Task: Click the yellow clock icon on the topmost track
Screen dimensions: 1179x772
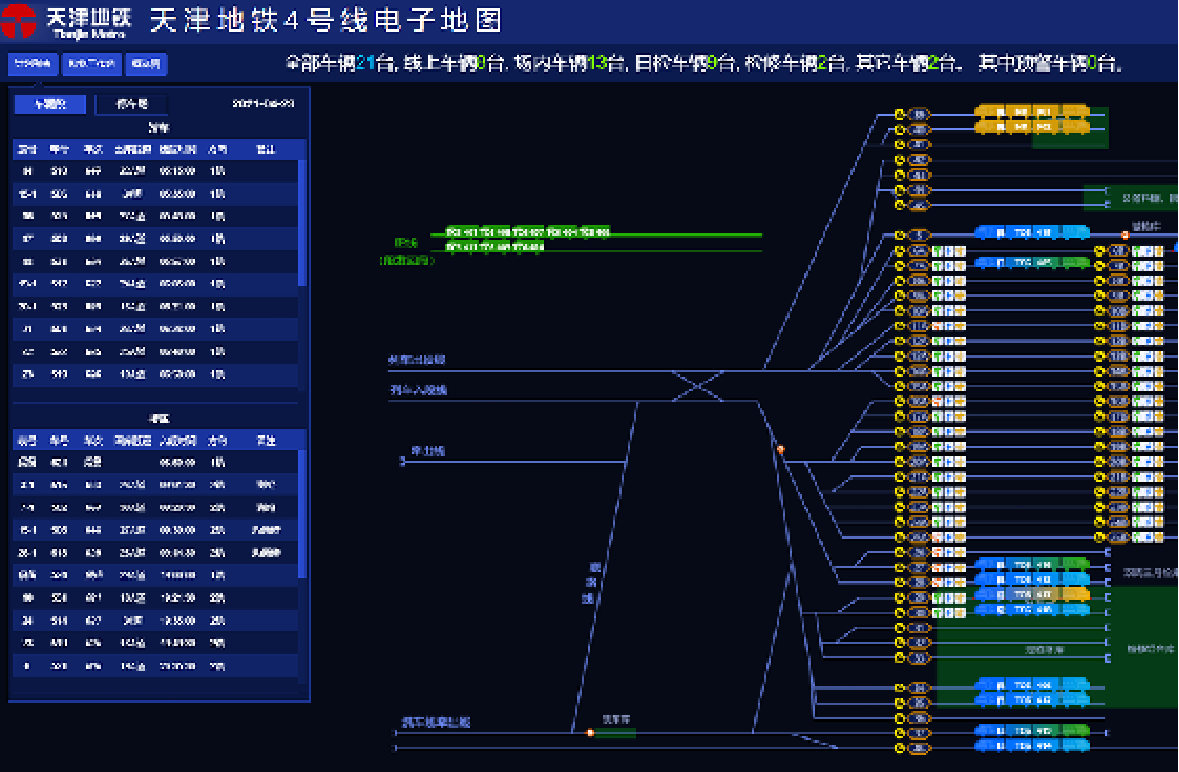Action: tap(900, 114)
